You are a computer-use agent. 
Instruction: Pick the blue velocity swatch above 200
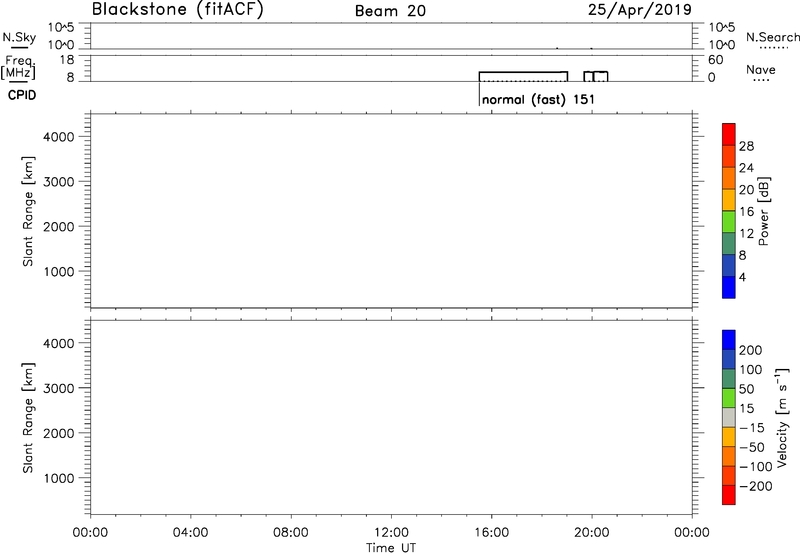[x=729, y=340]
